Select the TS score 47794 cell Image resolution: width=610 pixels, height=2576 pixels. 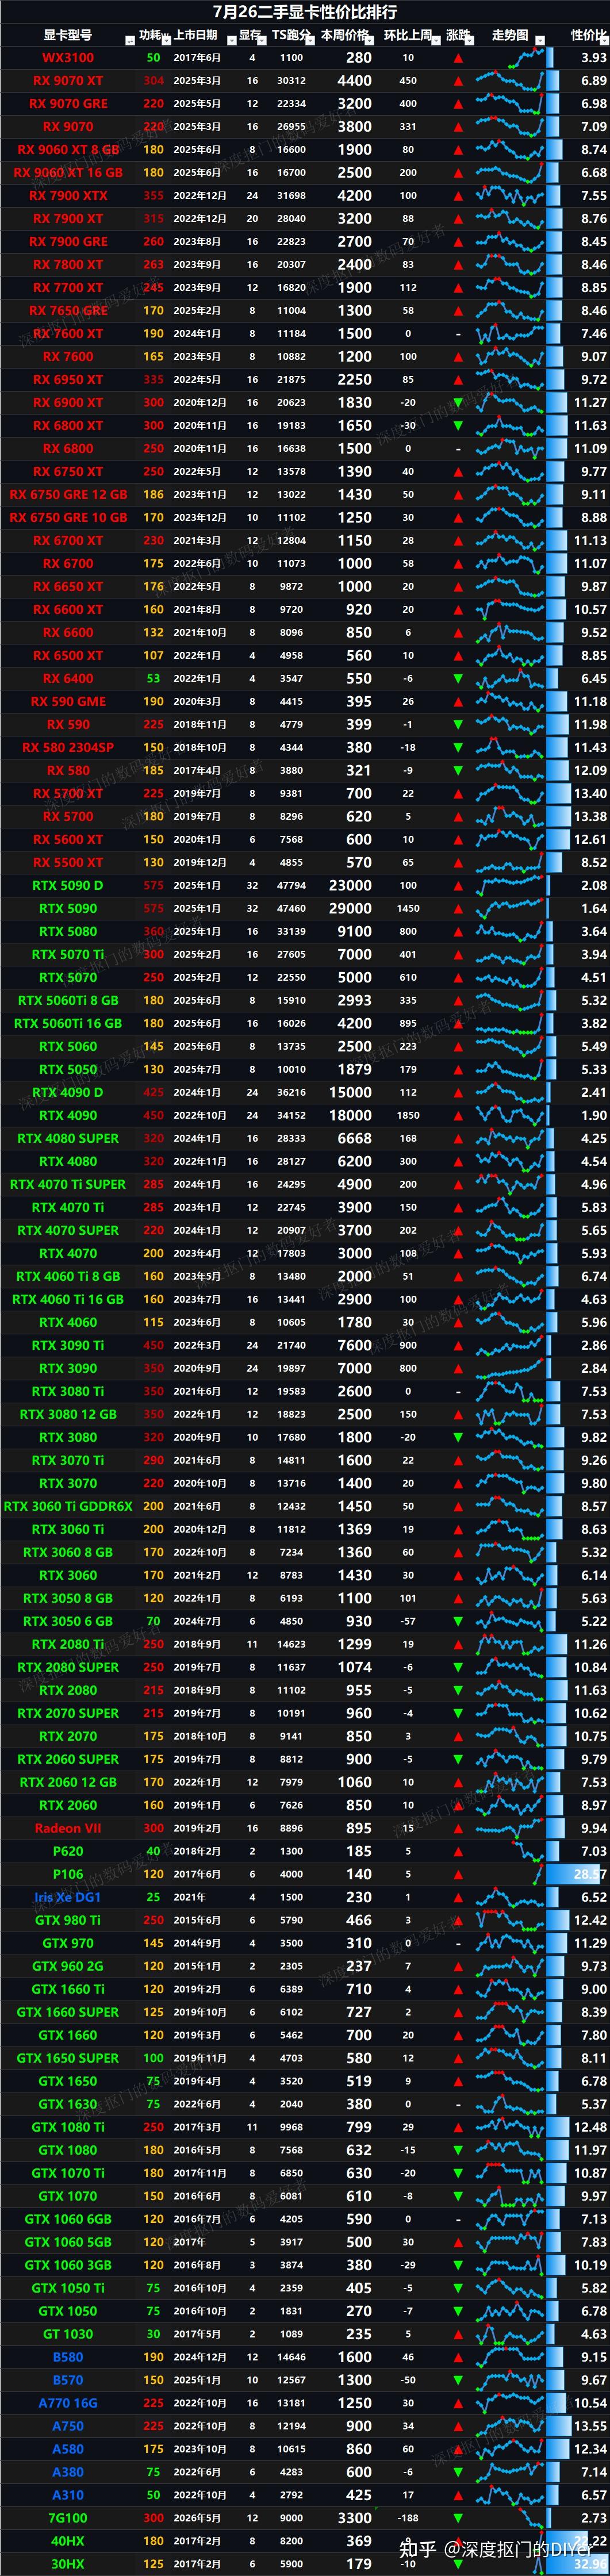pos(292,886)
